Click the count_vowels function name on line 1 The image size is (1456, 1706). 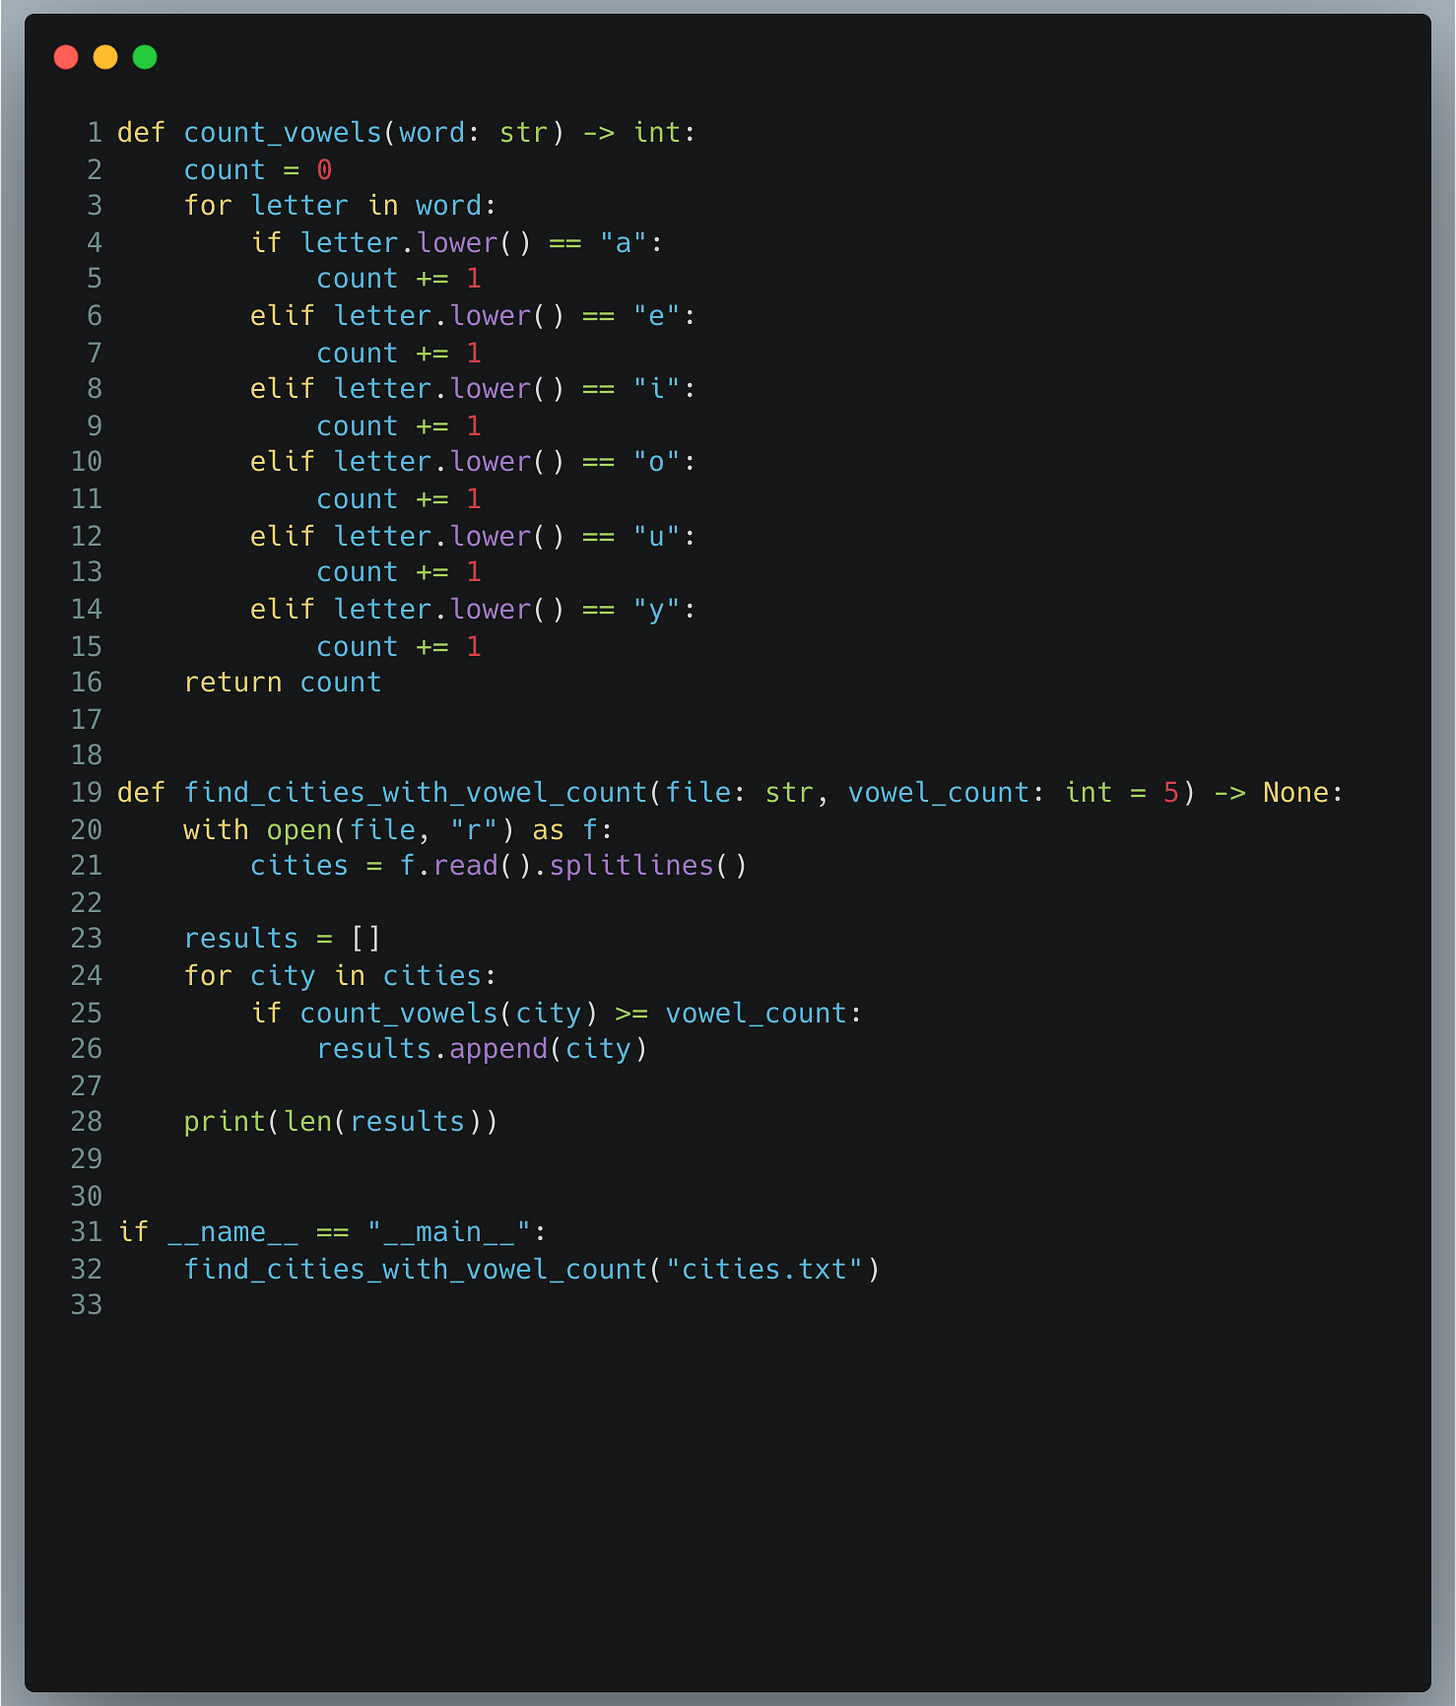tap(283, 132)
